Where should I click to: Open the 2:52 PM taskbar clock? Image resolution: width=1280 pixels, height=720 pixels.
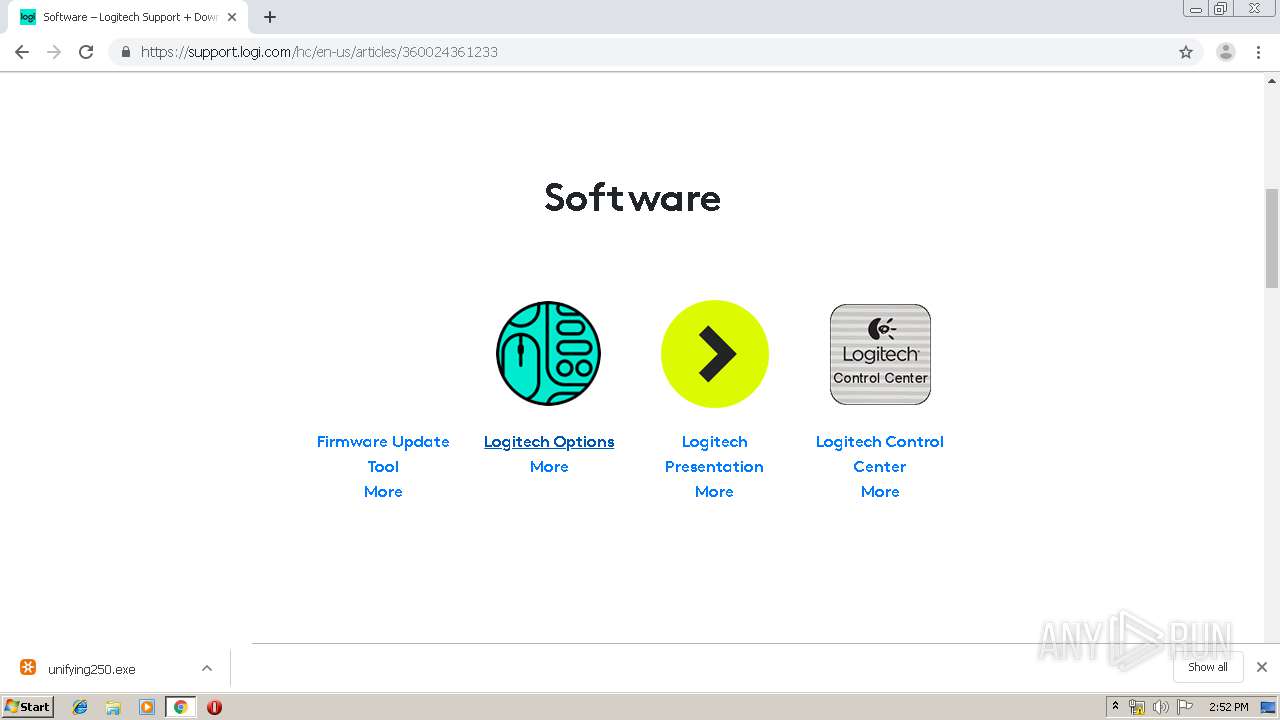coord(1228,707)
